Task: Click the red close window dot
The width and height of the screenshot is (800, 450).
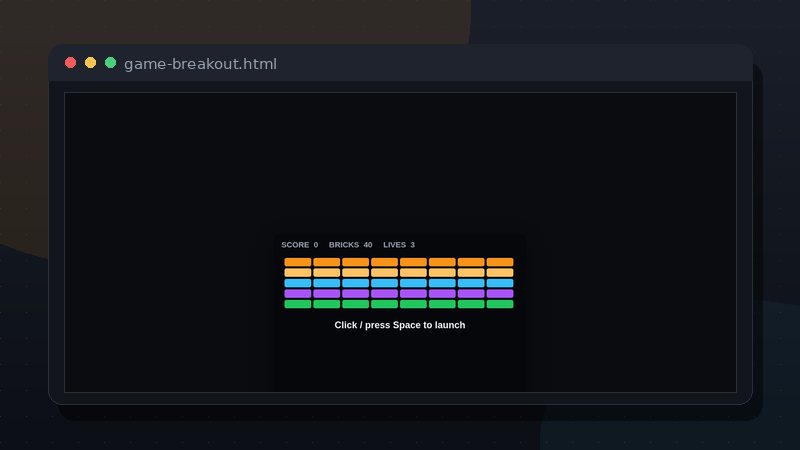Action: pyautogui.click(x=70, y=63)
